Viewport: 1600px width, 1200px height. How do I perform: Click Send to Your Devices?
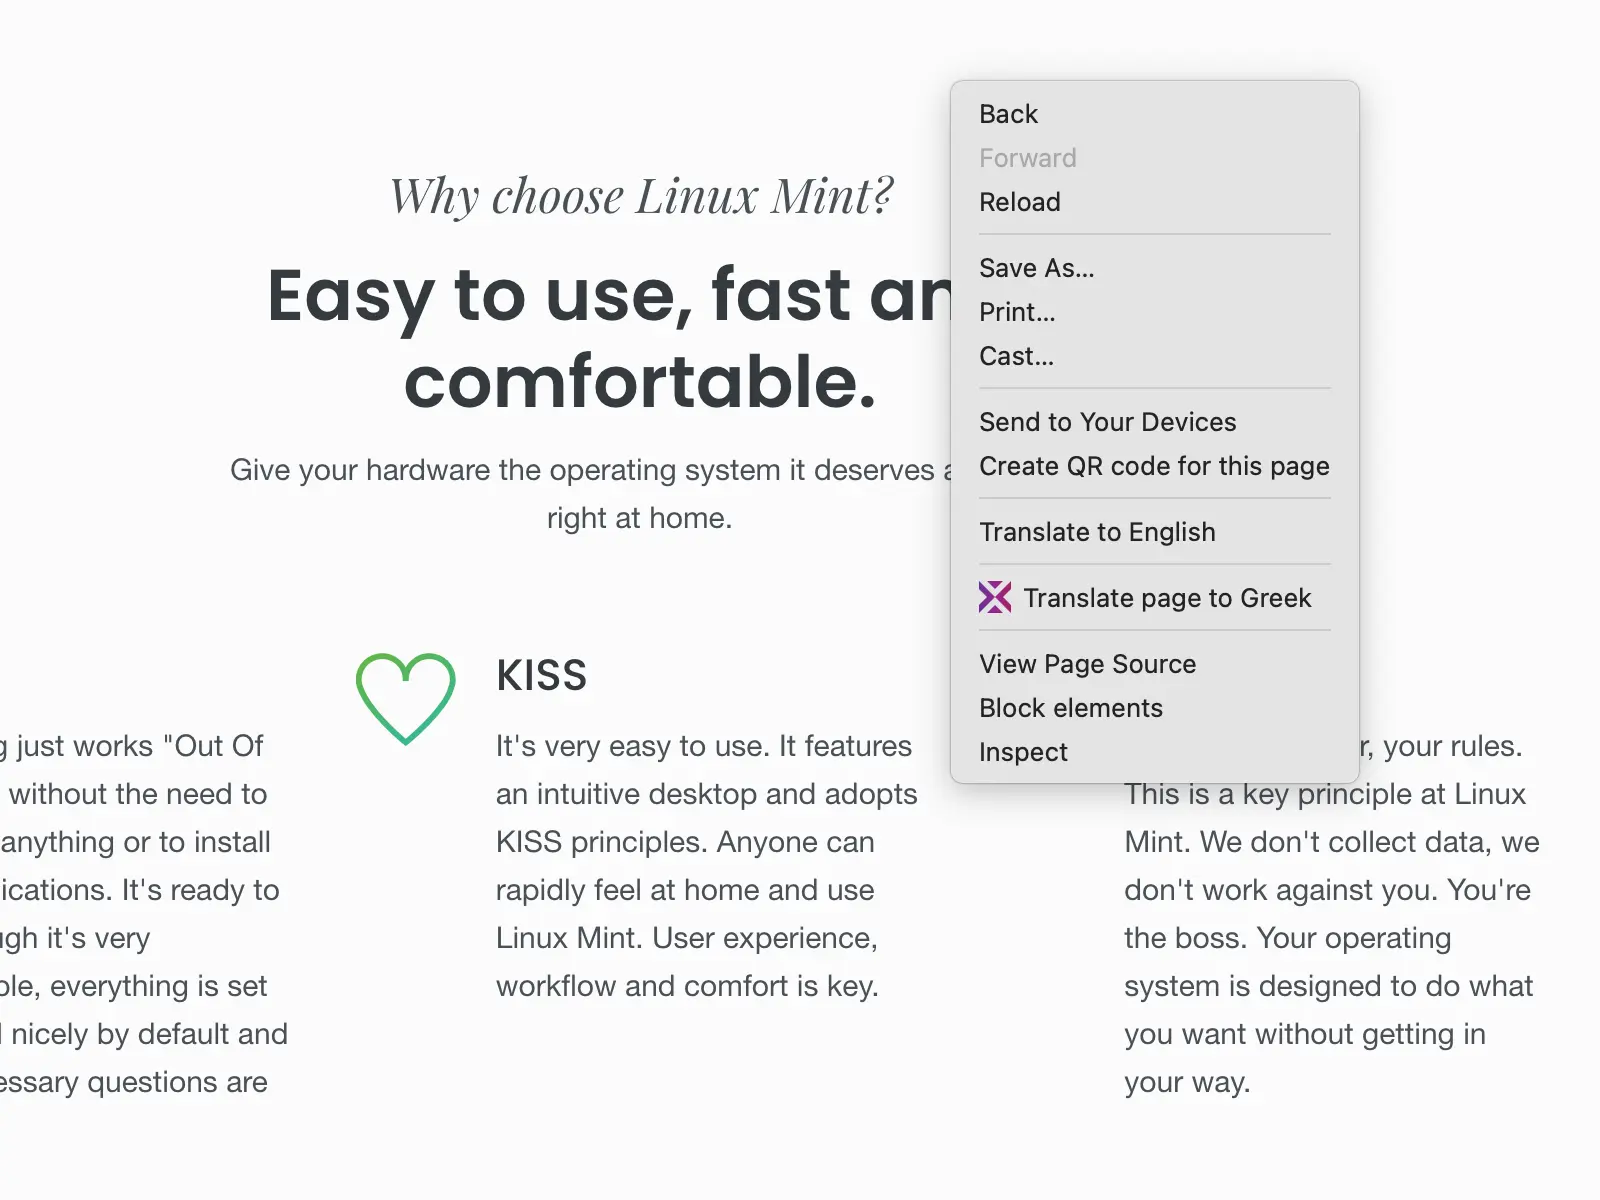pos(1108,422)
